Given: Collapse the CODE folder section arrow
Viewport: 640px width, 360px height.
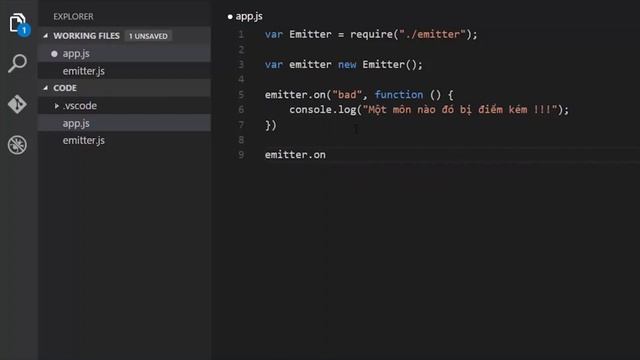Looking at the screenshot, I should click(x=46, y=88).
